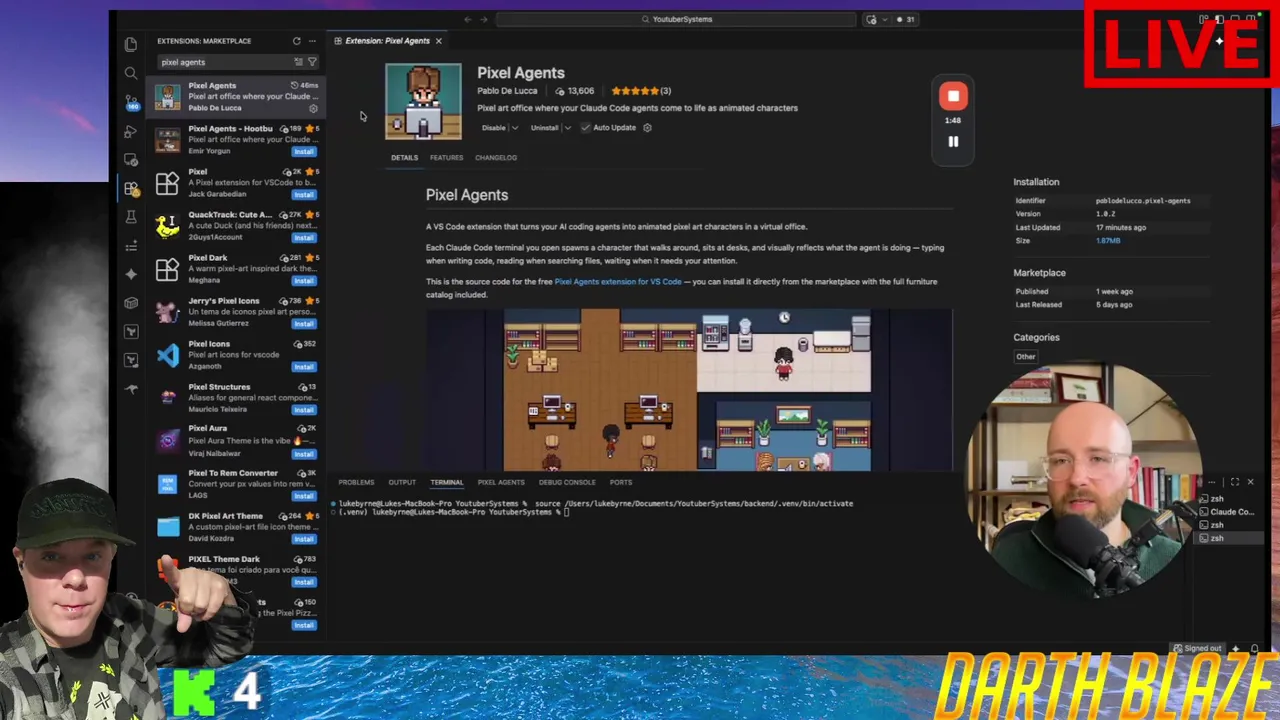Image resolution: width=1280 pixels, height=720 pixels.
Task: Refresh the Extensions Marketplace list
Action: coord(296,41)
